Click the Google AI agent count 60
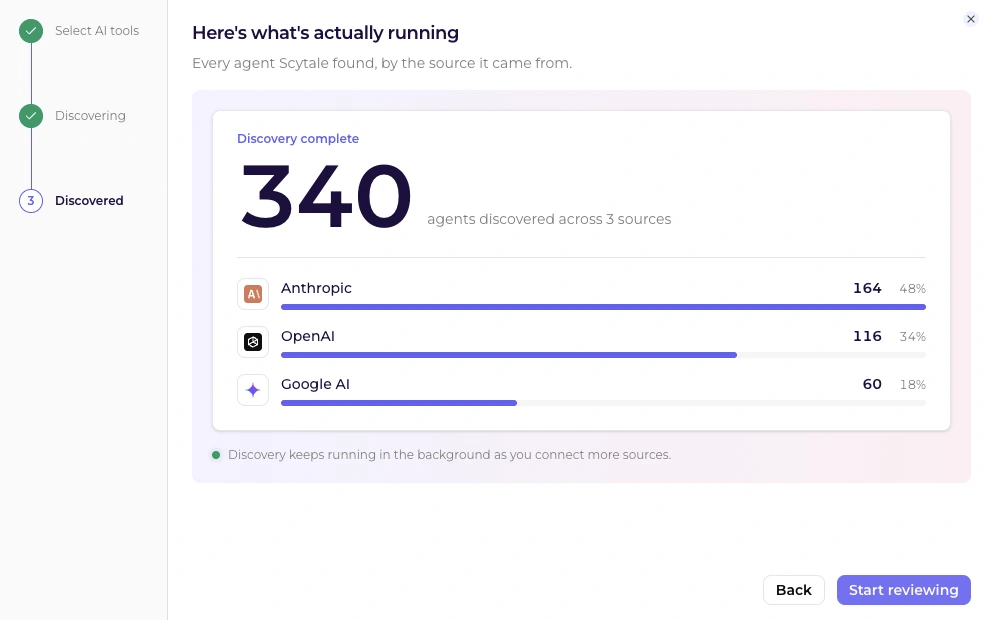This screenshot has width=990, height=620. click(x=872, y=385)
